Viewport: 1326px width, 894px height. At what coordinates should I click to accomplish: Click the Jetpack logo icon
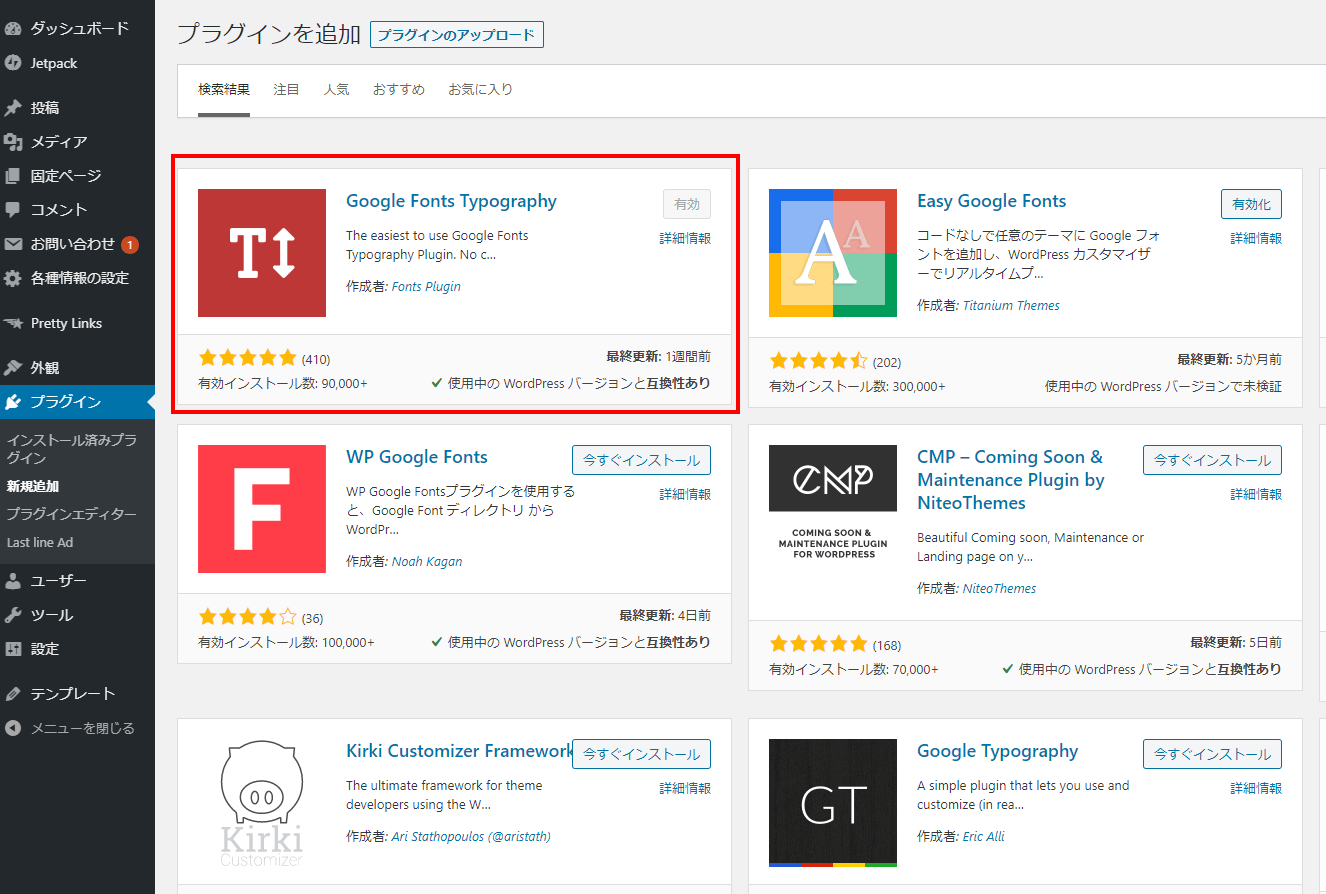[13, 63]
